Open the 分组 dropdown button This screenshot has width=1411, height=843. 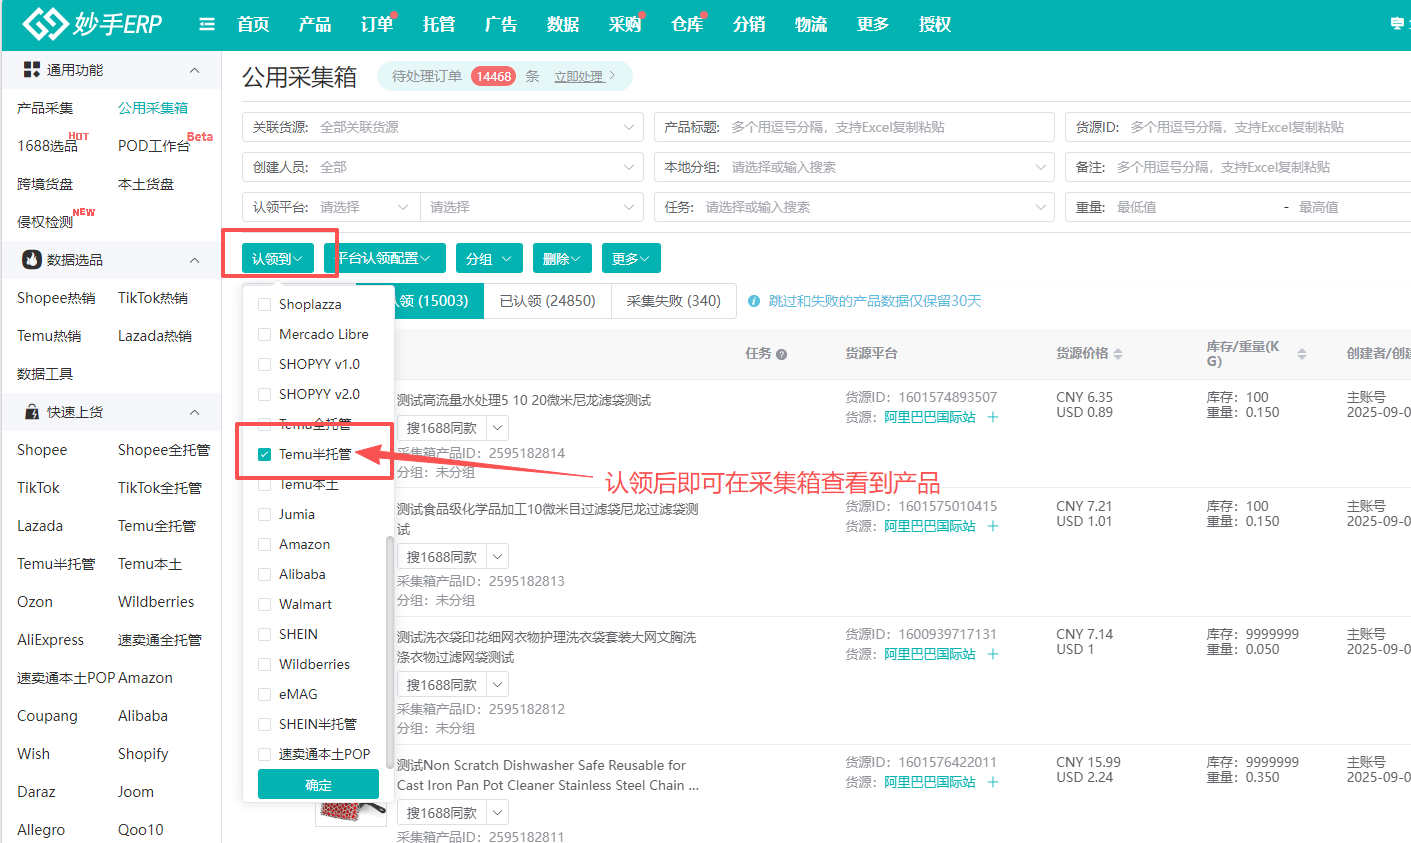click(x=489, y=259)
